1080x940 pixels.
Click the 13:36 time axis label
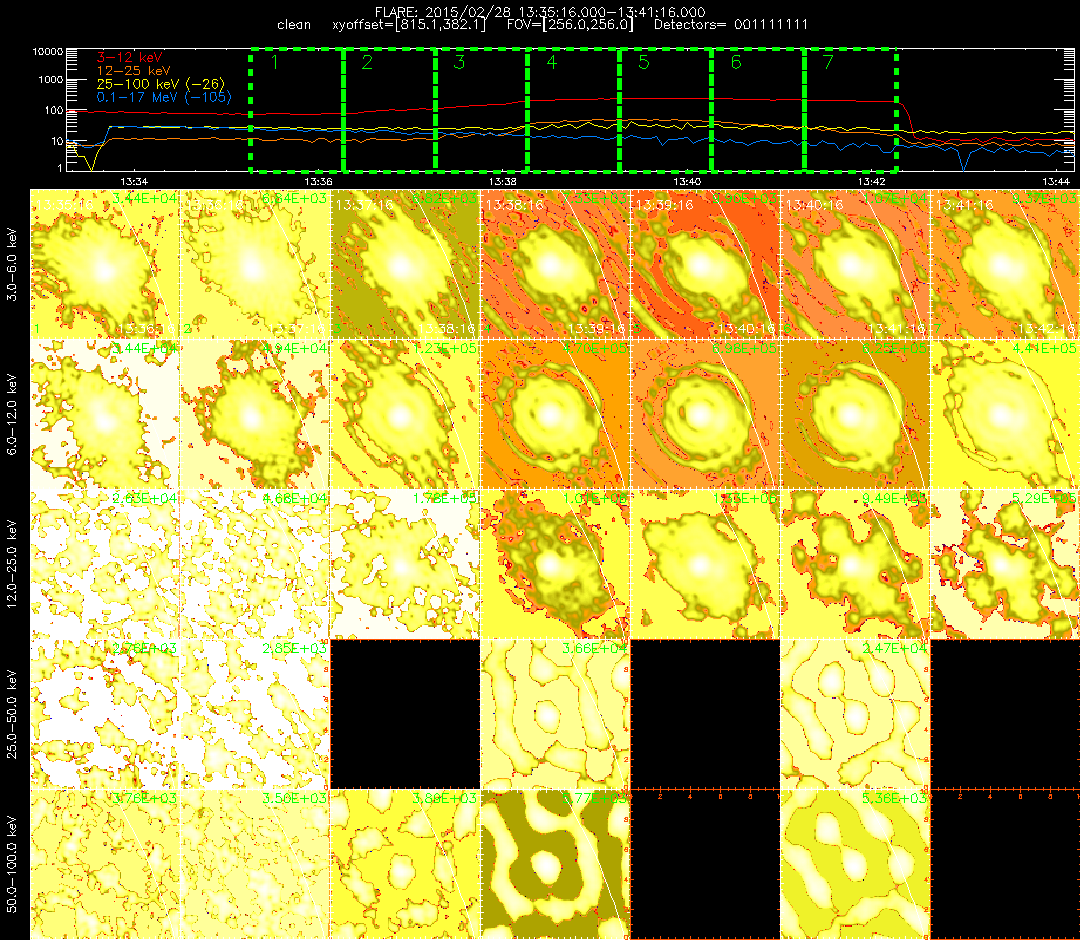pos(318,182)
